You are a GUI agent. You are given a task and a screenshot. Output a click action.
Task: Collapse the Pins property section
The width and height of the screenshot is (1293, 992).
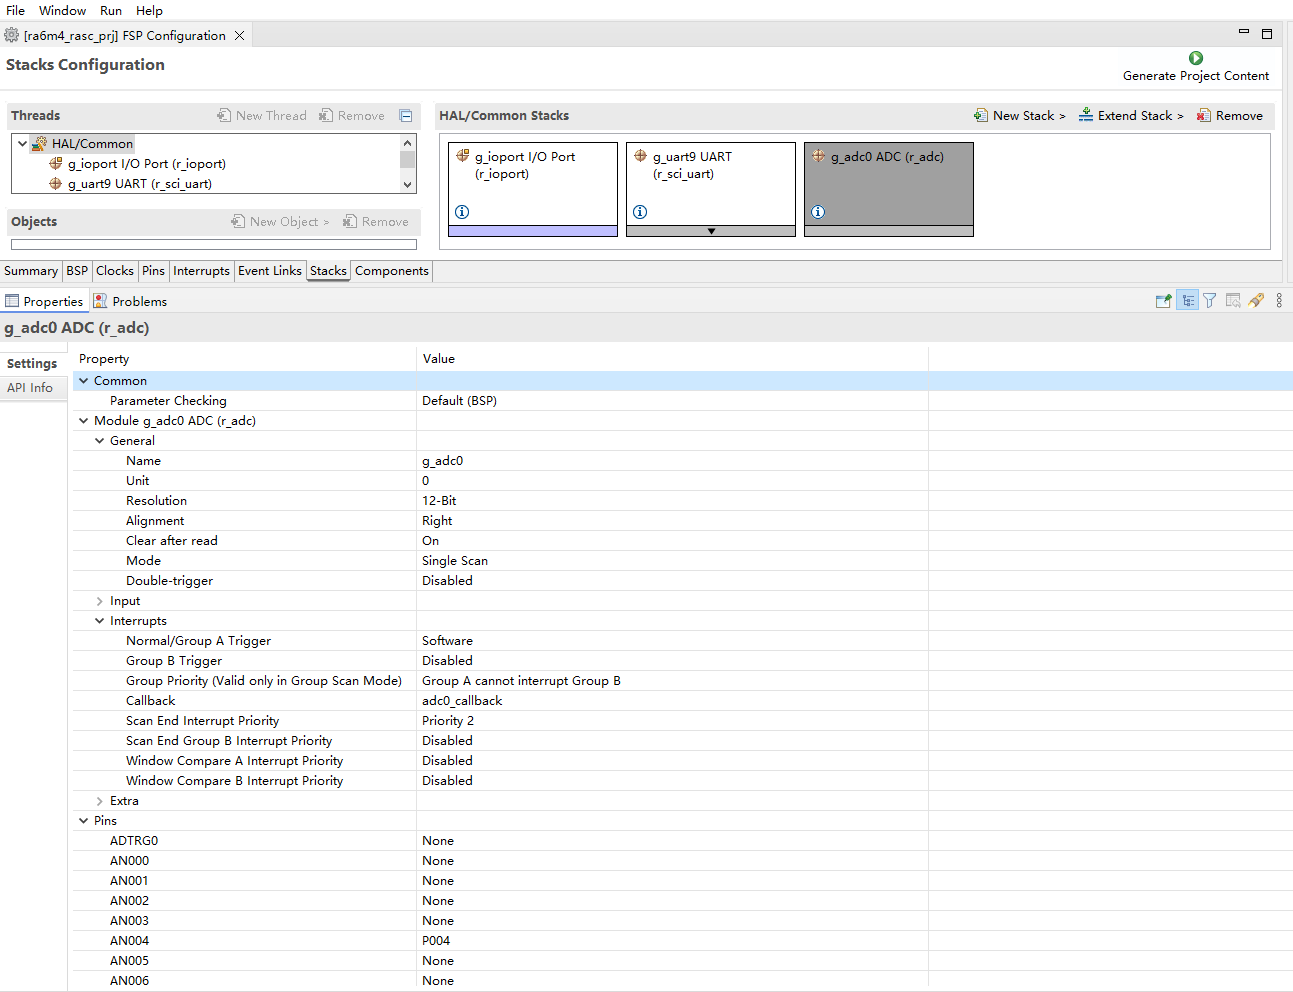pos(84,821)
